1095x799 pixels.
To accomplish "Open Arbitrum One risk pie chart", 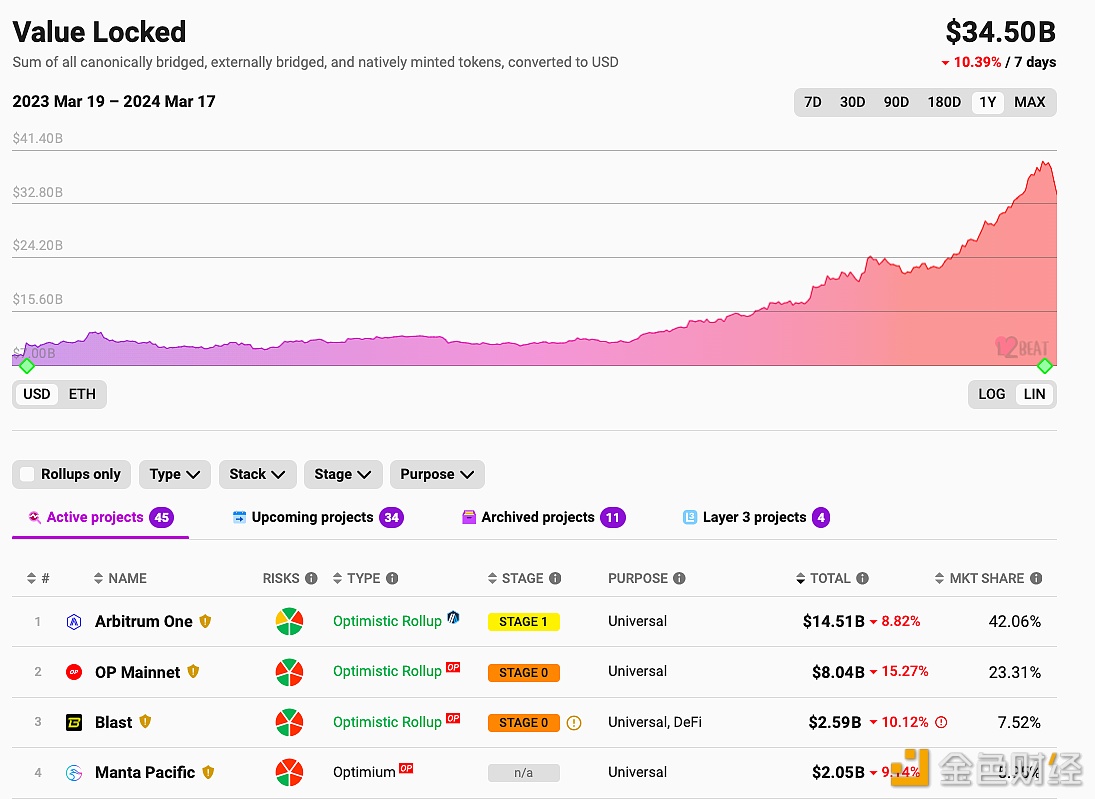I will click(x=289, y=622).
